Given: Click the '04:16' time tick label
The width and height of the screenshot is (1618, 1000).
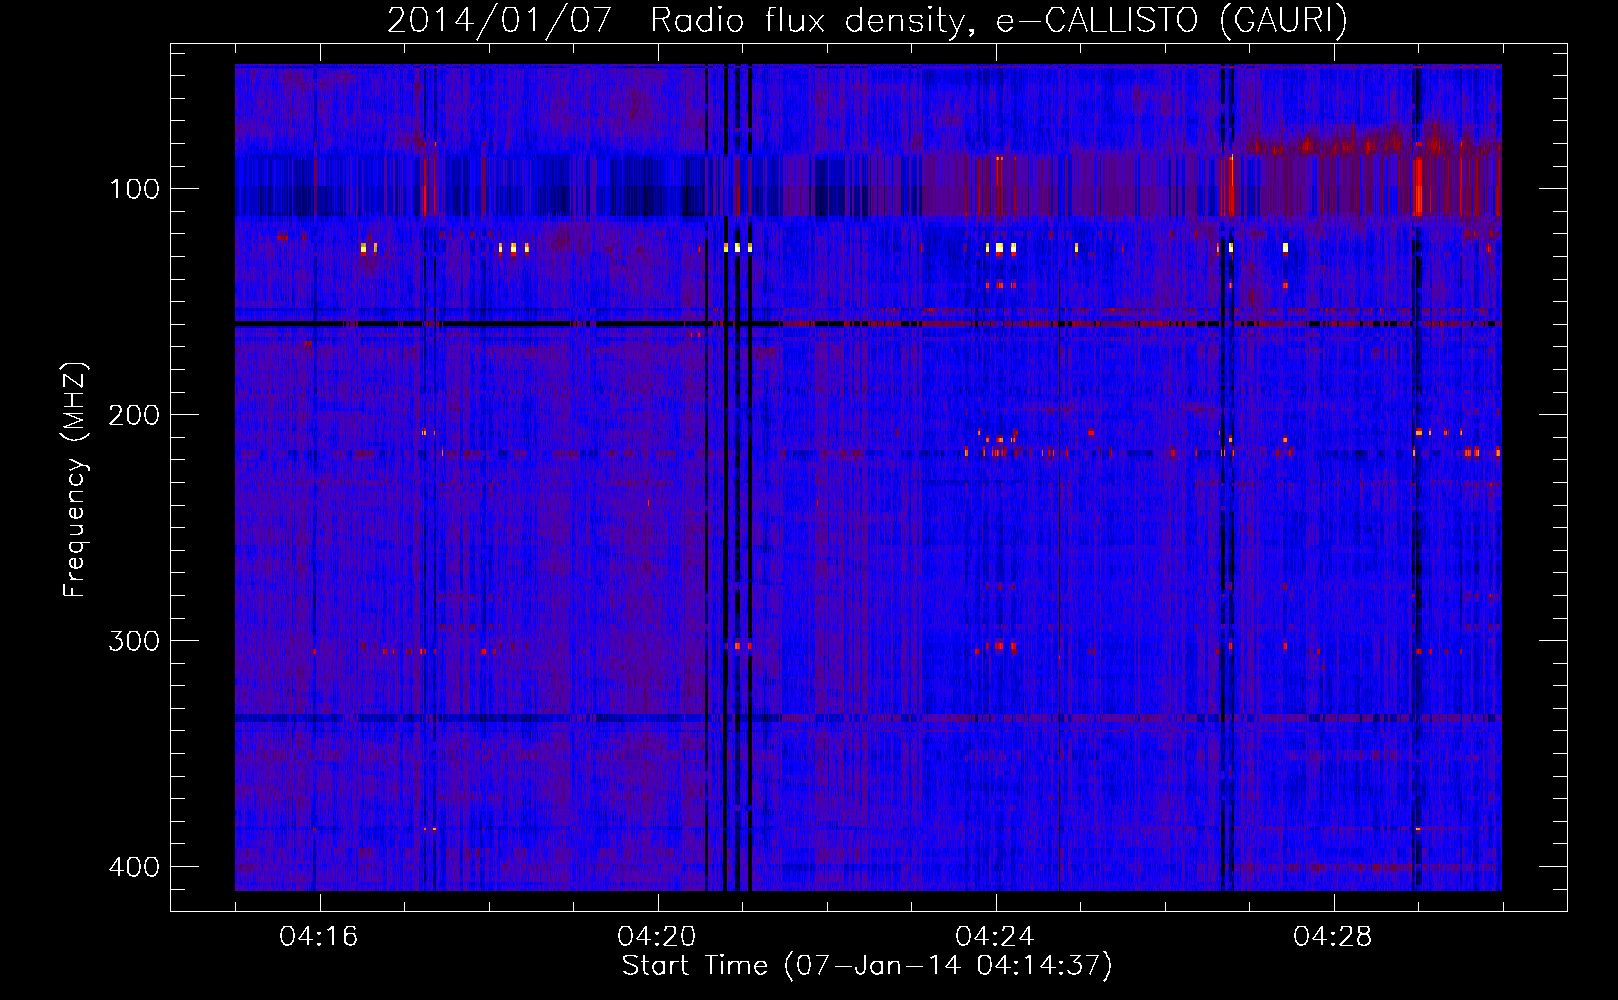Looking at the screenshot, I should coord(319,936).
